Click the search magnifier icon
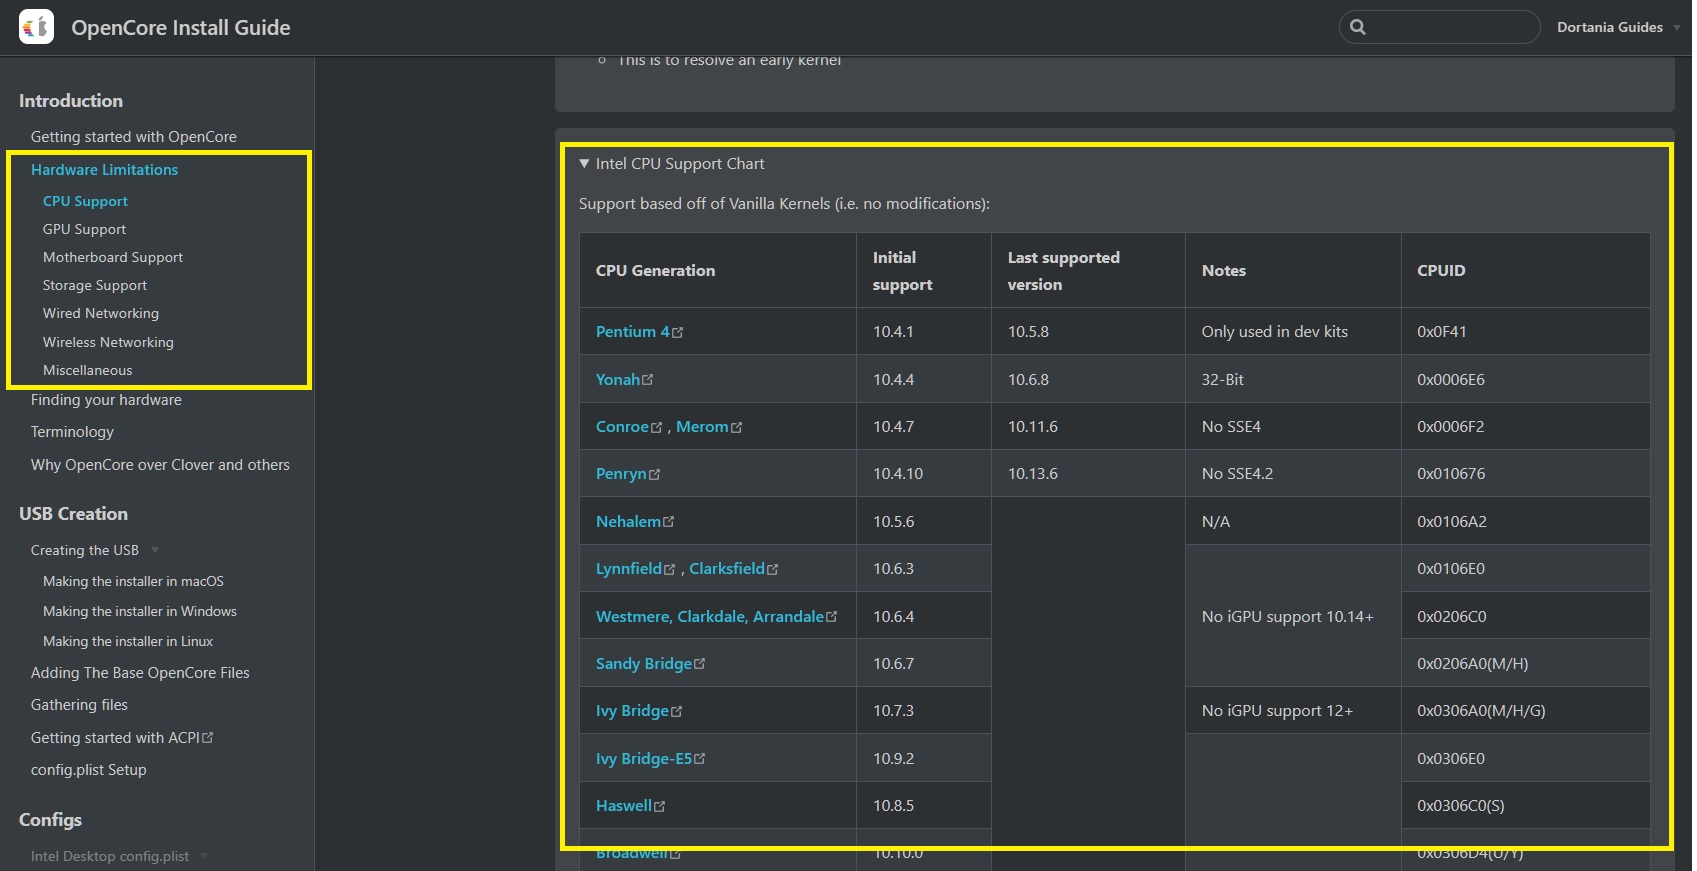The image size is (1697, 871). pyautogui.click(x=1358, y=27)
